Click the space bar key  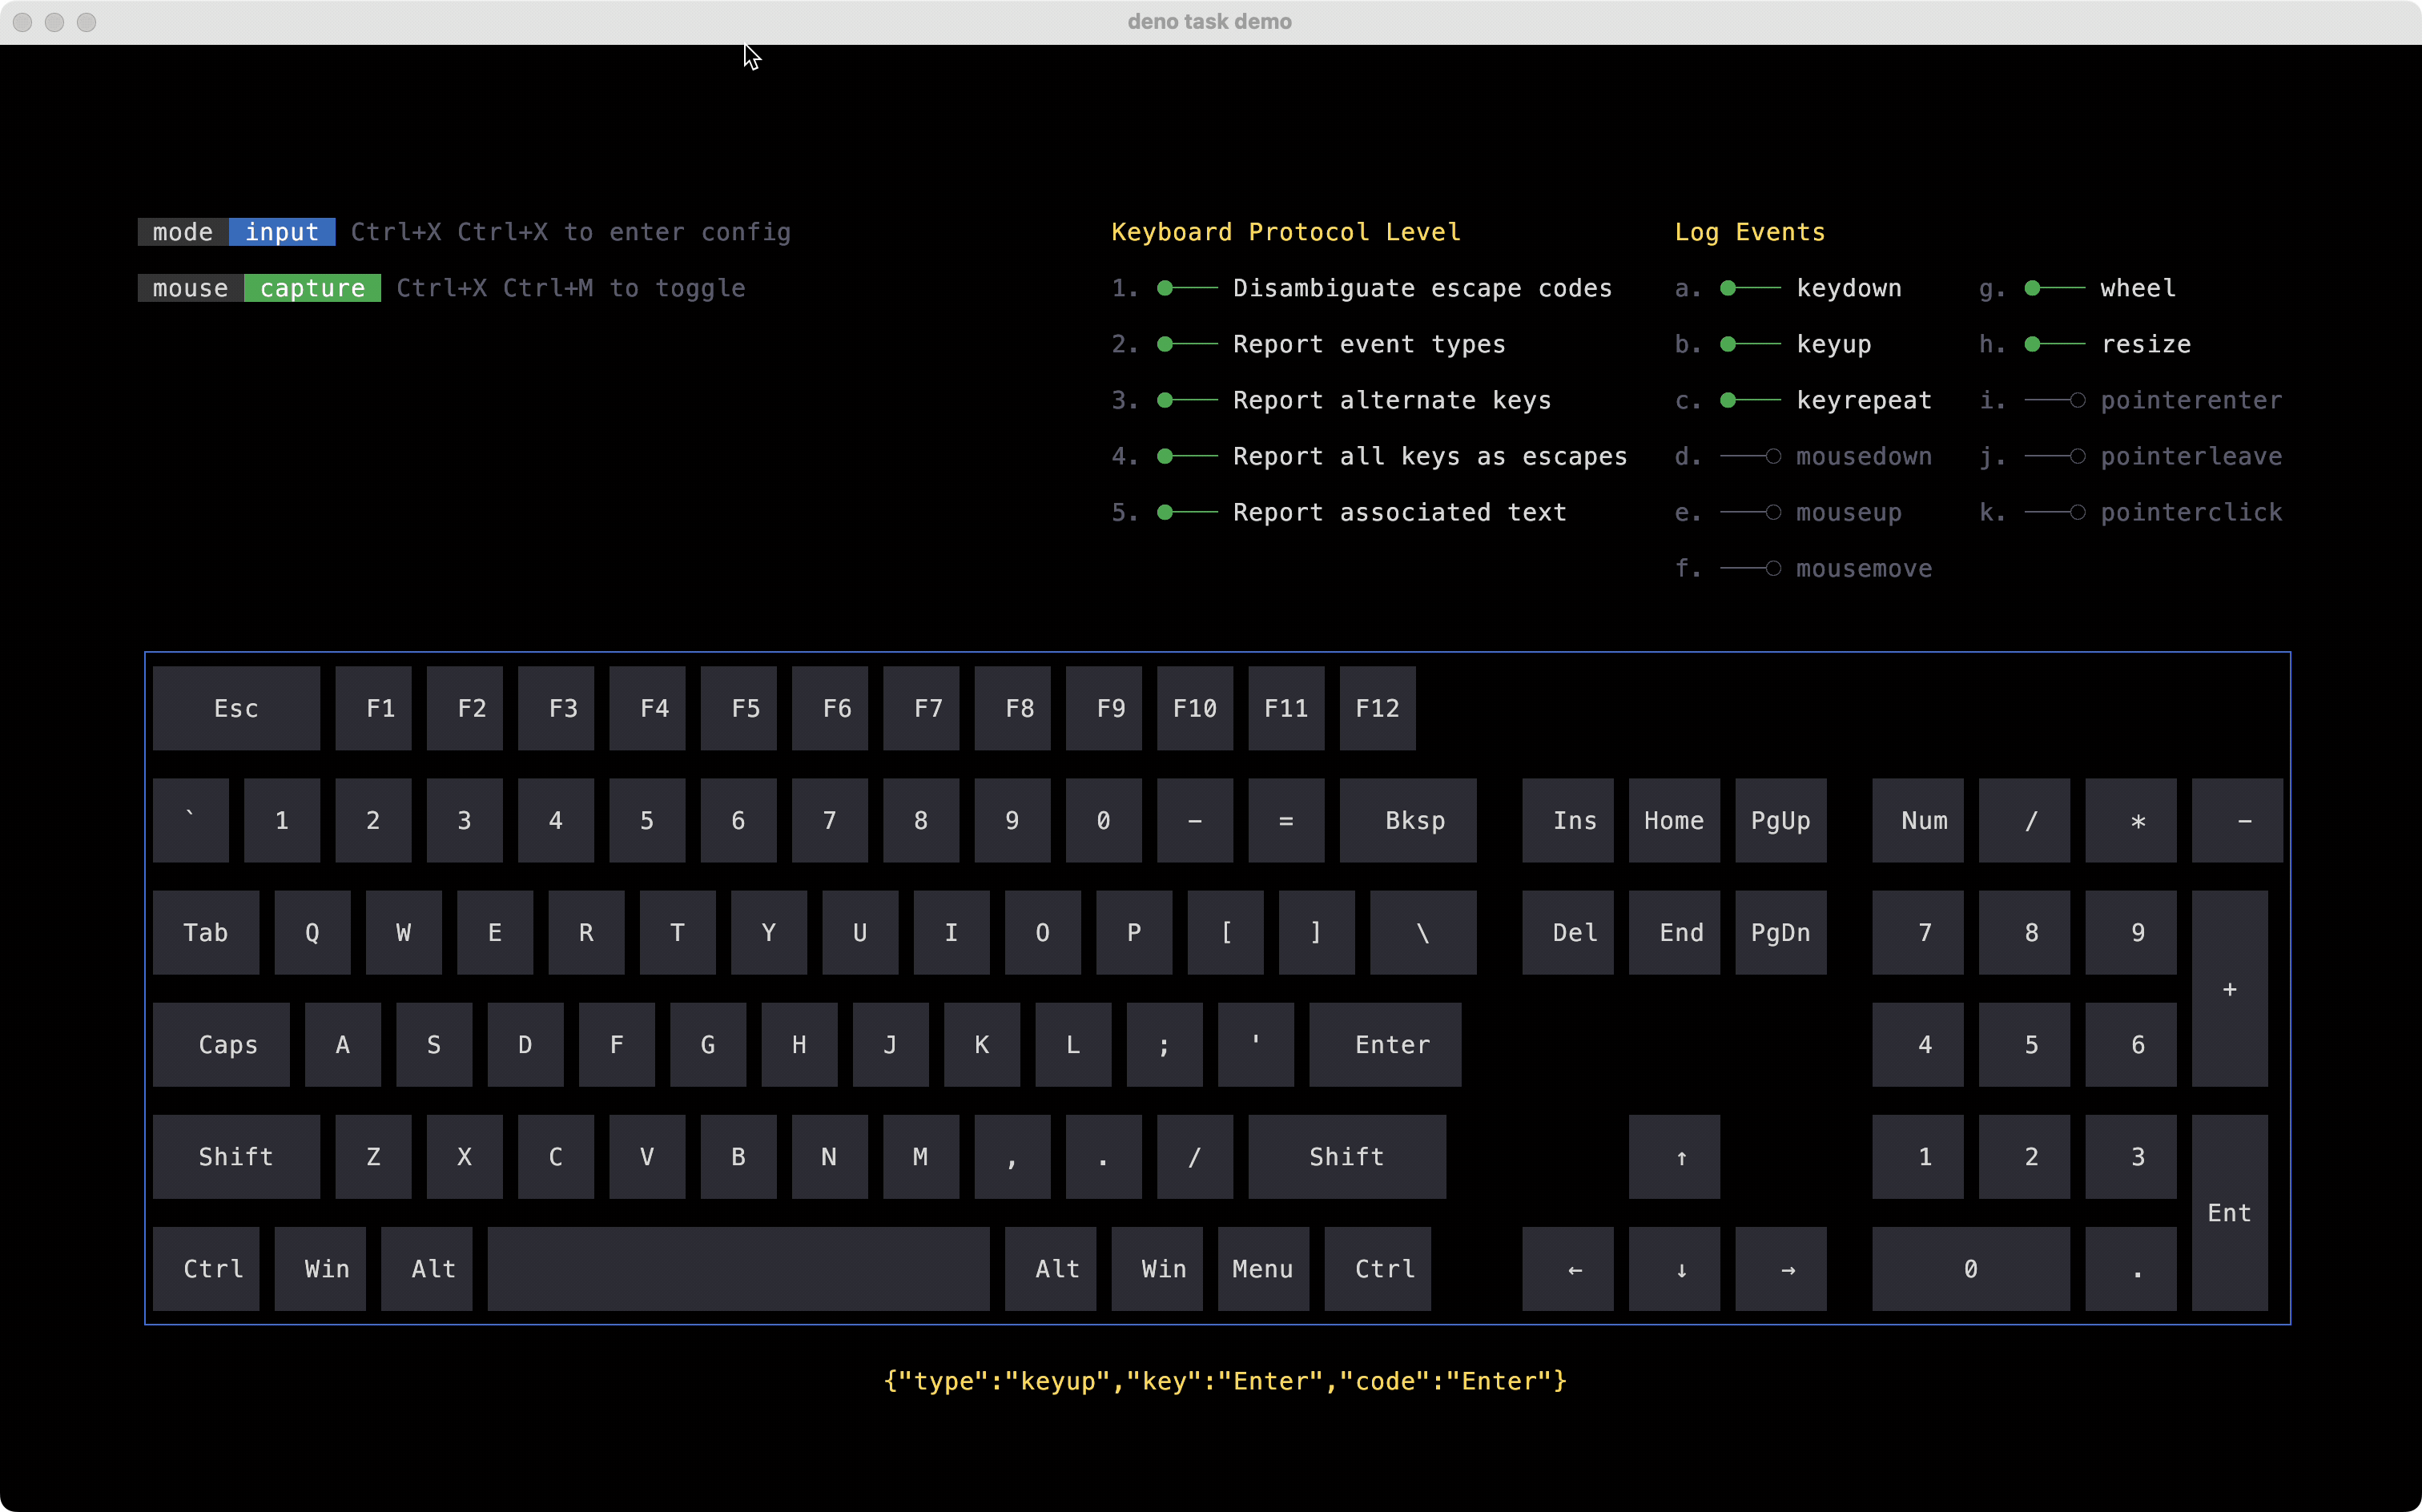[738, 1268]
